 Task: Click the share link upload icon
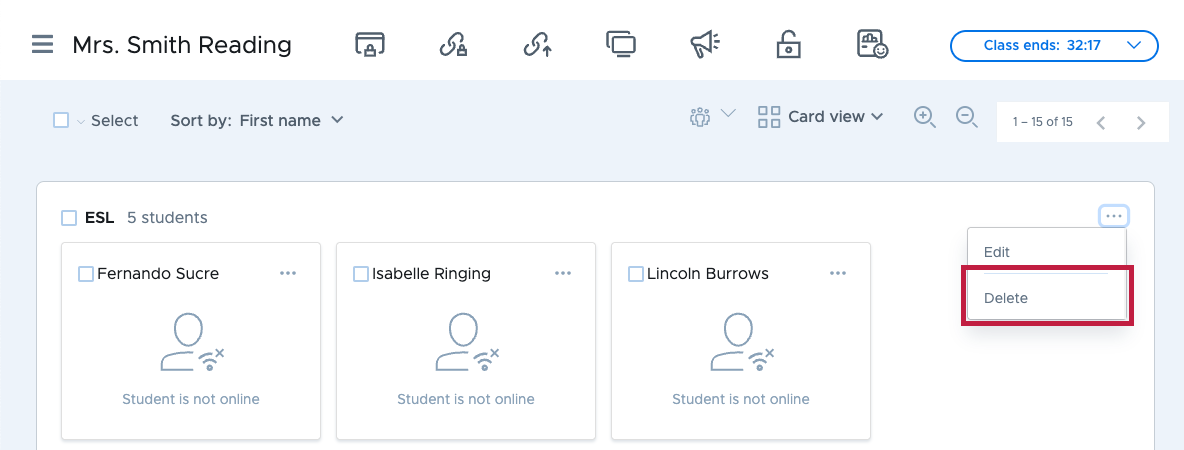(537, 45)
